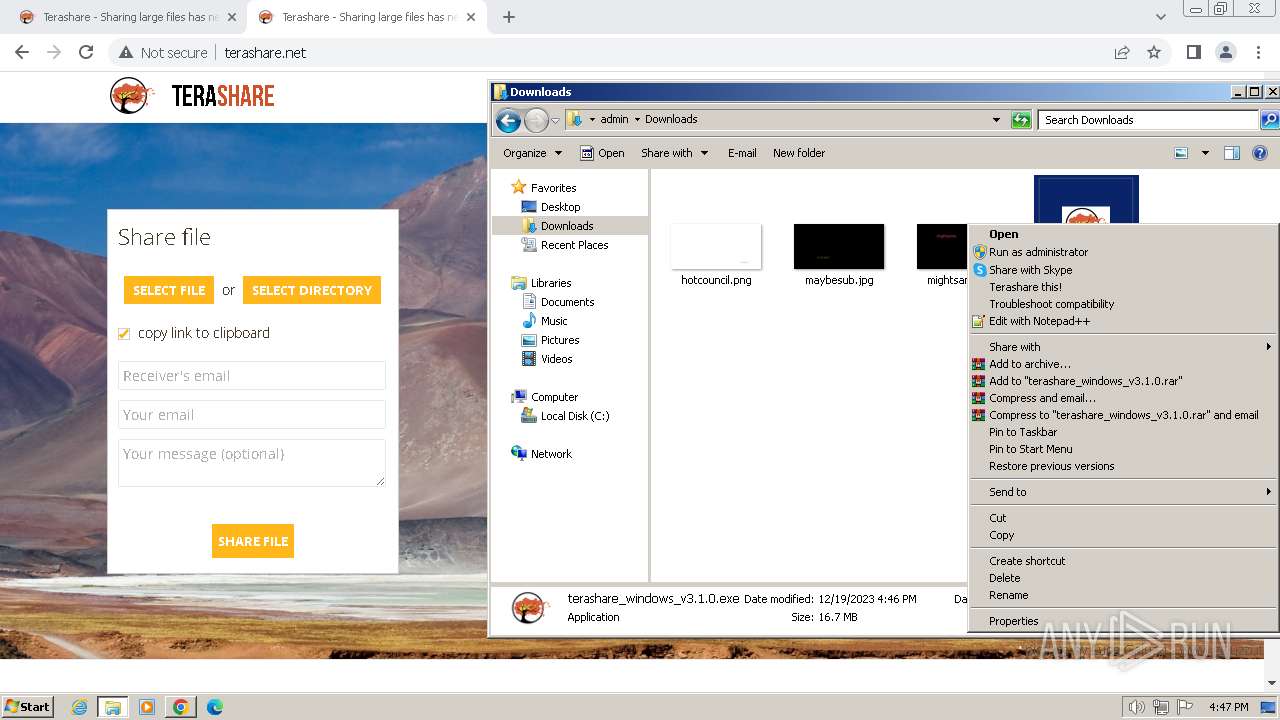Screen dimensions: 1280x720
Task: Expand the Chrome tab search chevron
Action: click(1160, 17)
